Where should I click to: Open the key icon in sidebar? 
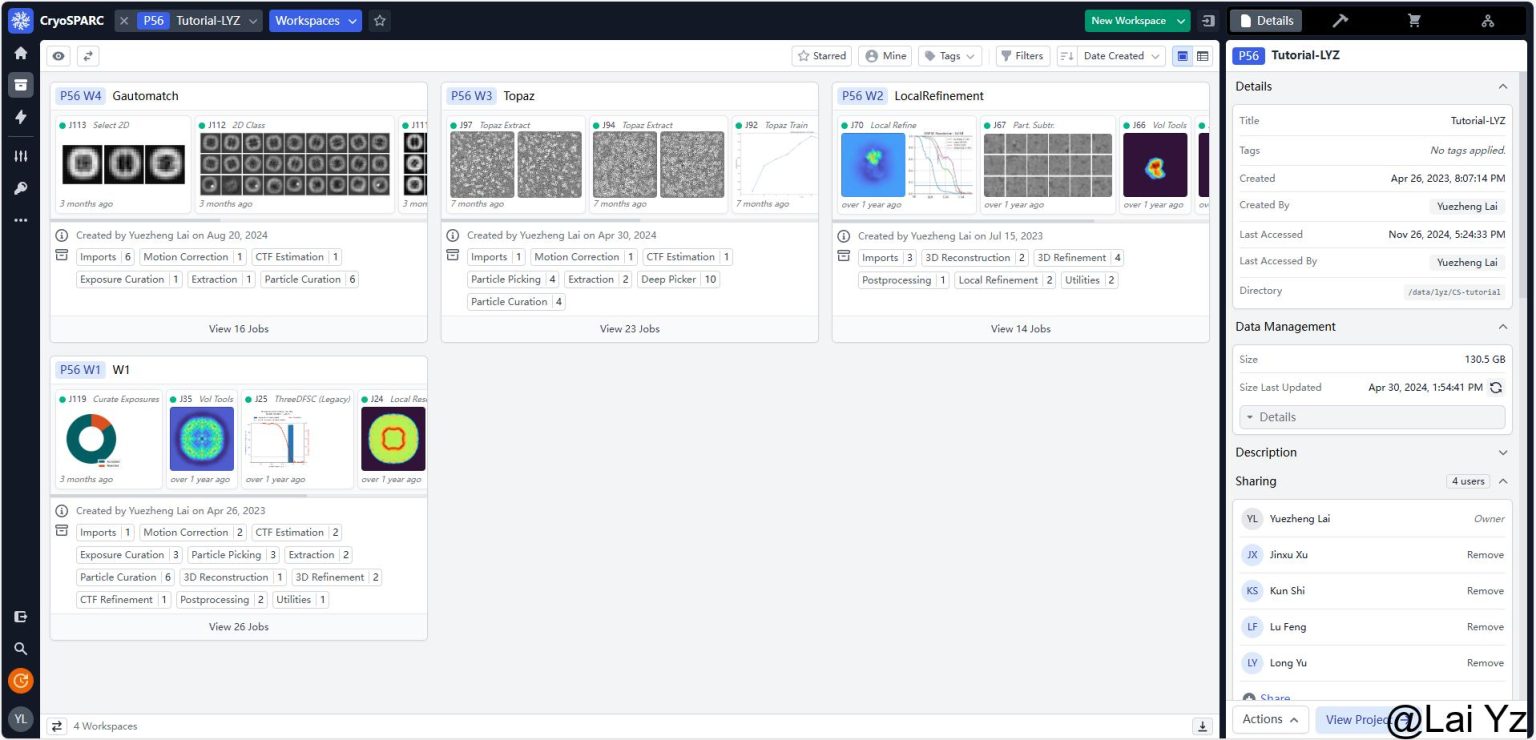click(20, 188)
